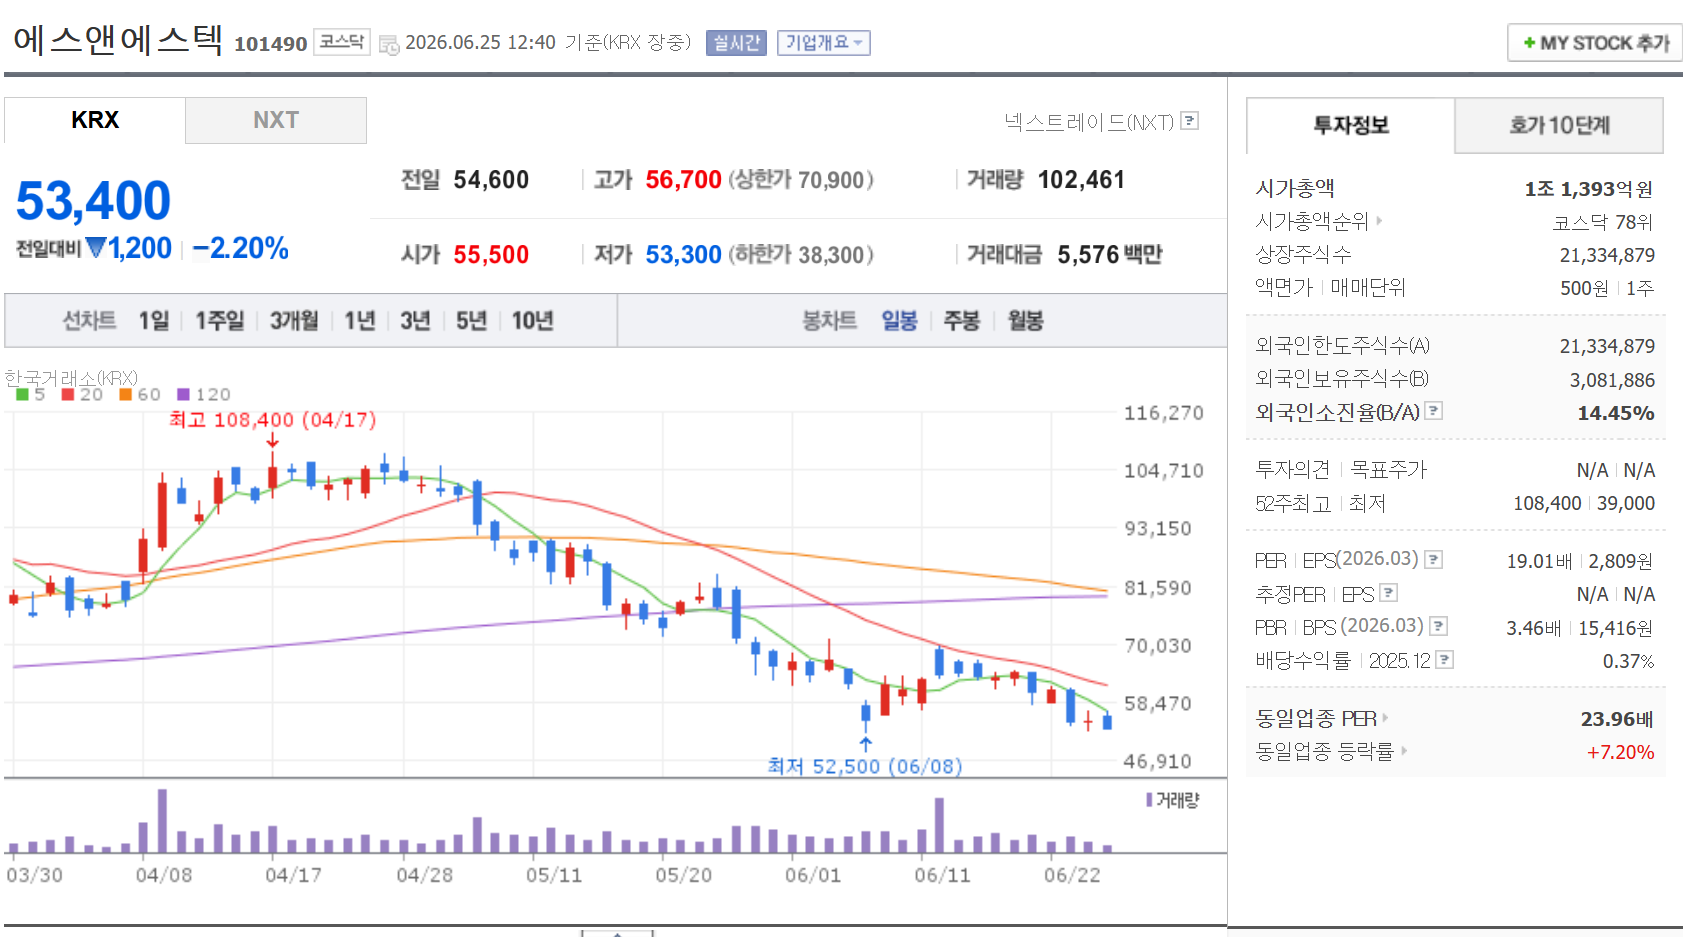Image resolution: width=1683 pixels, height=937 pixels.
Task: Open the 투자정보 tab
Action: pyautogui.click(x=1351, y=125)
